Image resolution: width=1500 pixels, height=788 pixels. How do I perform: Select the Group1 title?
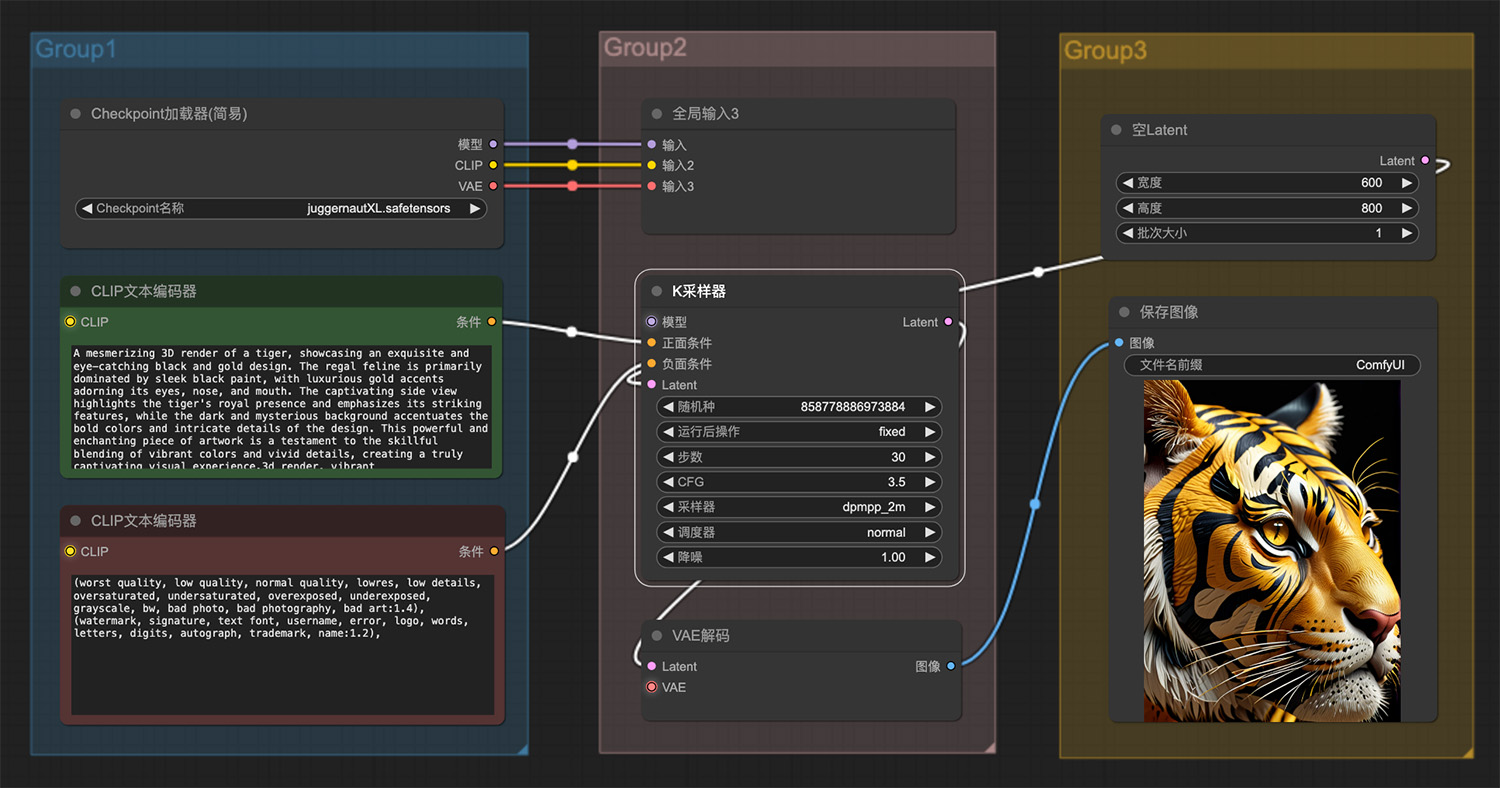tap(76, 49)
